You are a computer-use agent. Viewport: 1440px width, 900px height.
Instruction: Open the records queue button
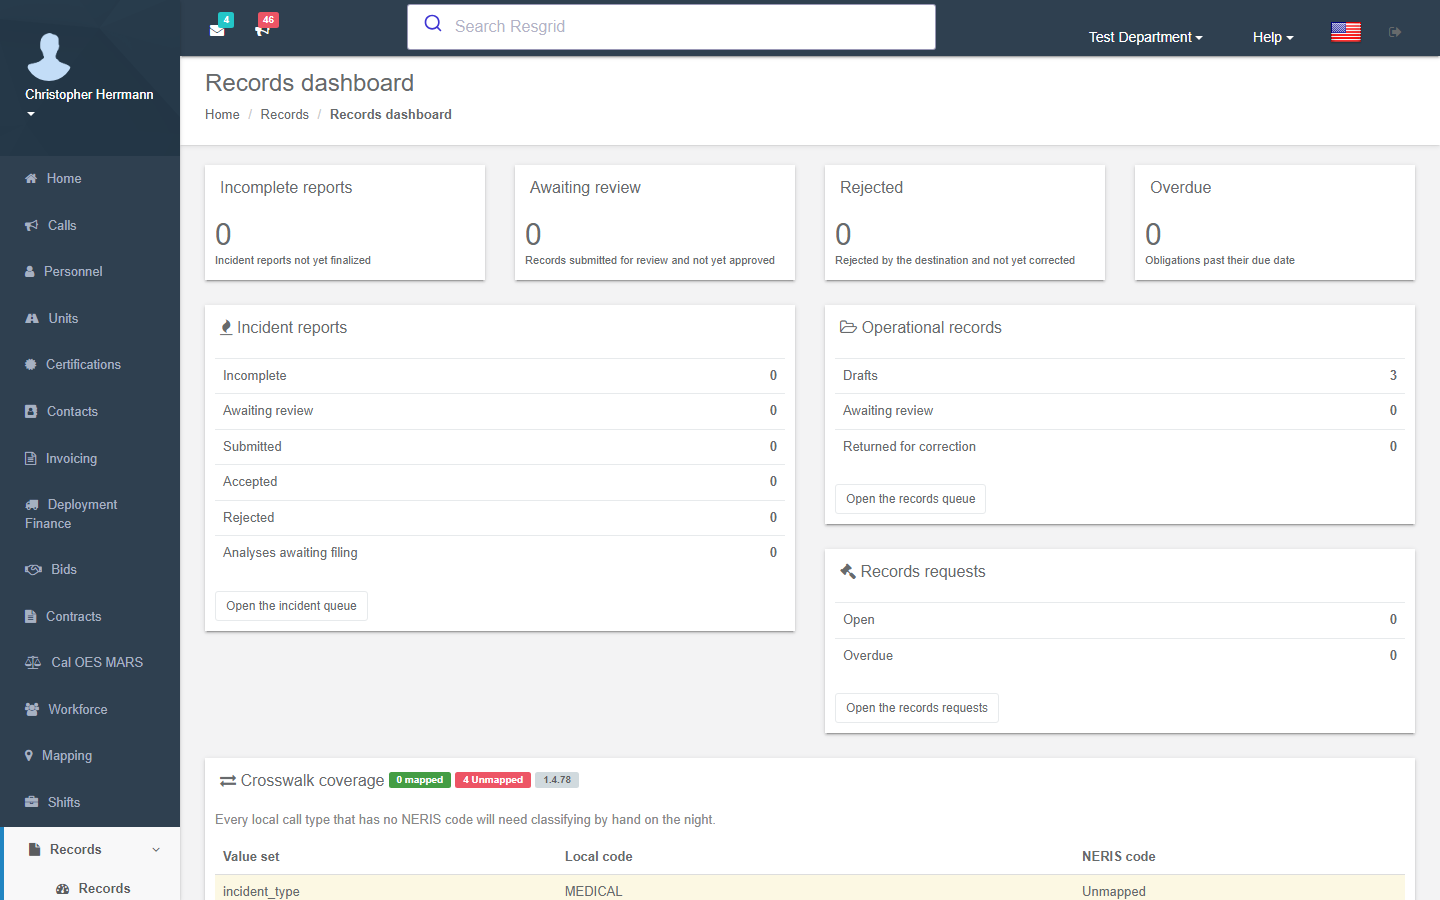(x=910, y=499)
